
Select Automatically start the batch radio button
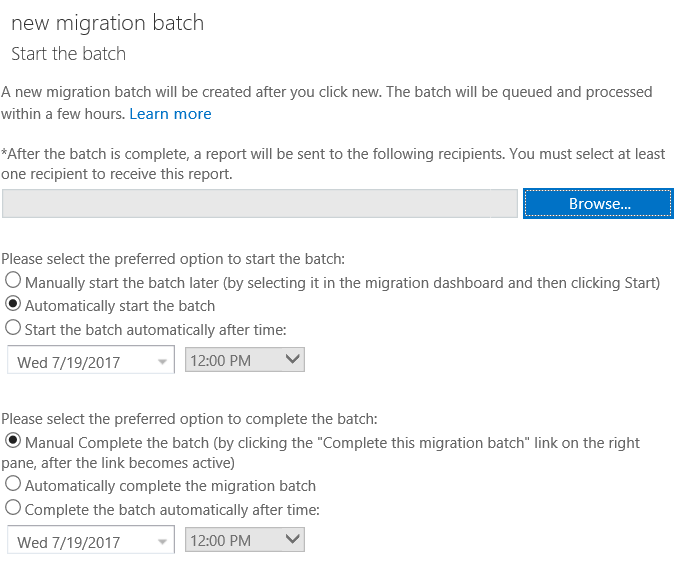14,305
